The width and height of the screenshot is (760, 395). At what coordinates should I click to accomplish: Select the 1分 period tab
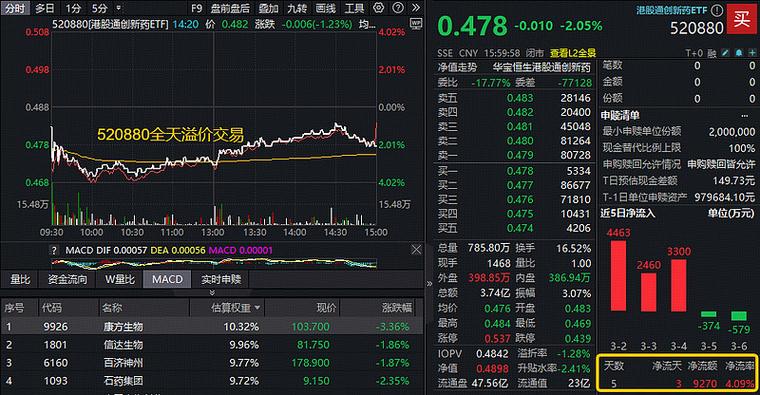tap(73, 8)
